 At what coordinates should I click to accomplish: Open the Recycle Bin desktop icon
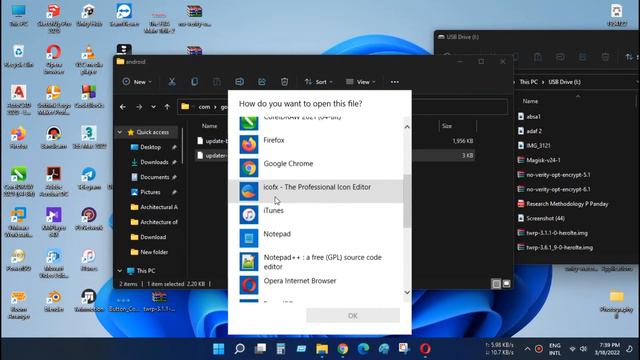pyautogui.click(x=18, y=56)
